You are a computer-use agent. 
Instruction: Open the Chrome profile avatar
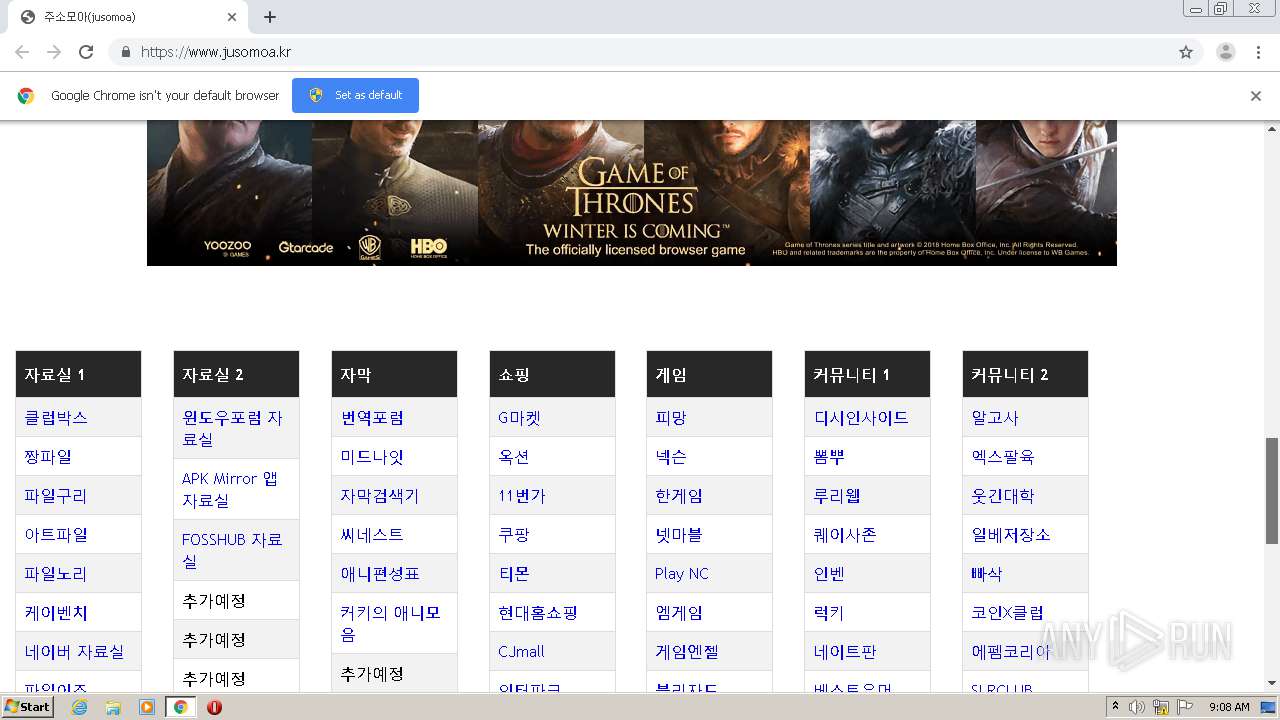1226,52
